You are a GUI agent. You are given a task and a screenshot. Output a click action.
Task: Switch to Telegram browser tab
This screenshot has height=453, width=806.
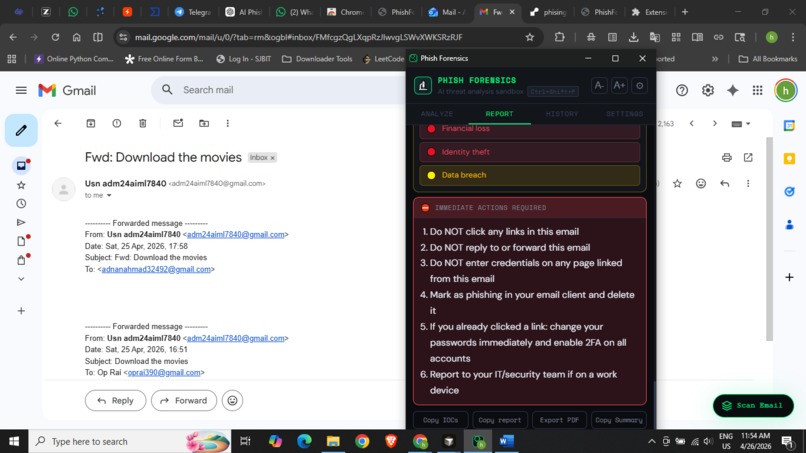[193, 12]
